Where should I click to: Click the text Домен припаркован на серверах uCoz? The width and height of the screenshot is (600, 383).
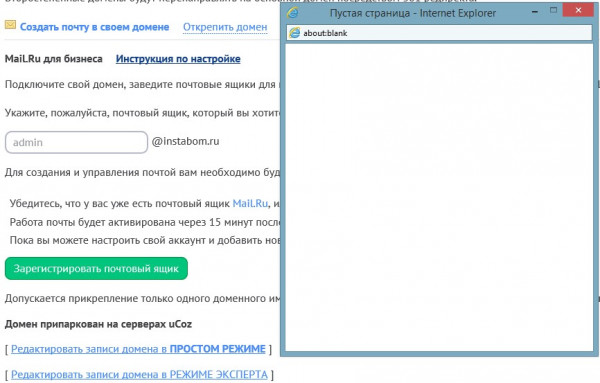98,324
